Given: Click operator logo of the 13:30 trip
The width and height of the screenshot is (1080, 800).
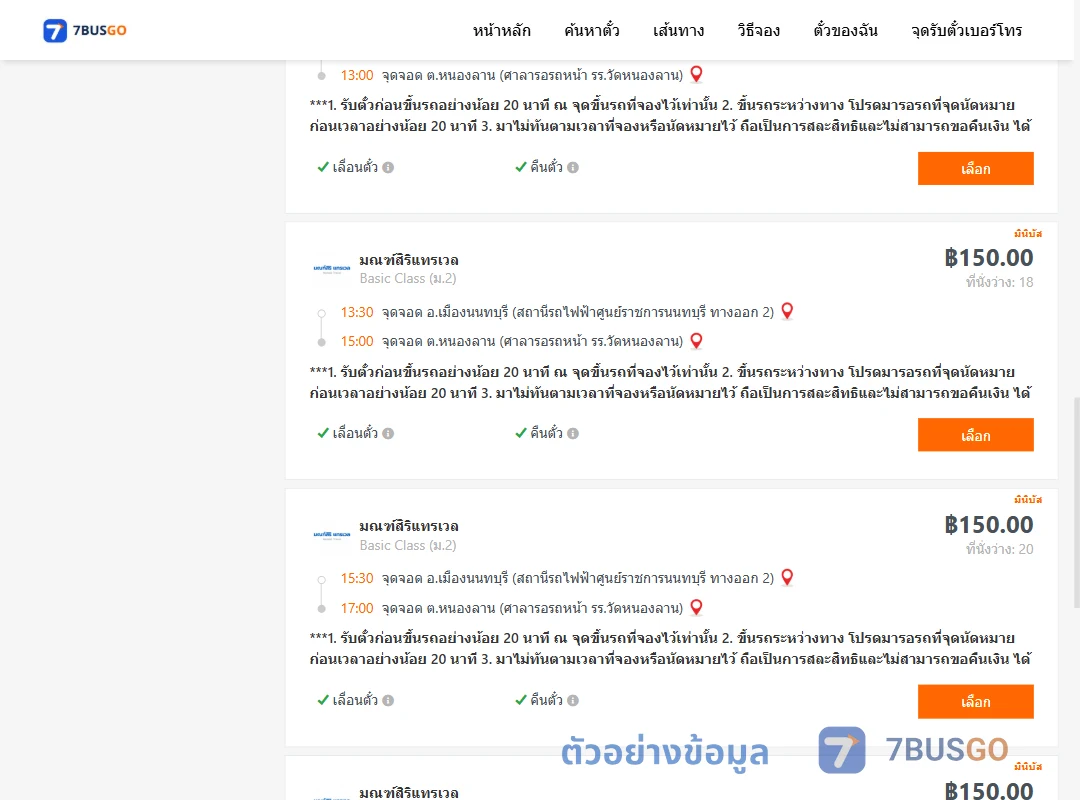Looking at the screenshot, I should click(x=332, y=269).
